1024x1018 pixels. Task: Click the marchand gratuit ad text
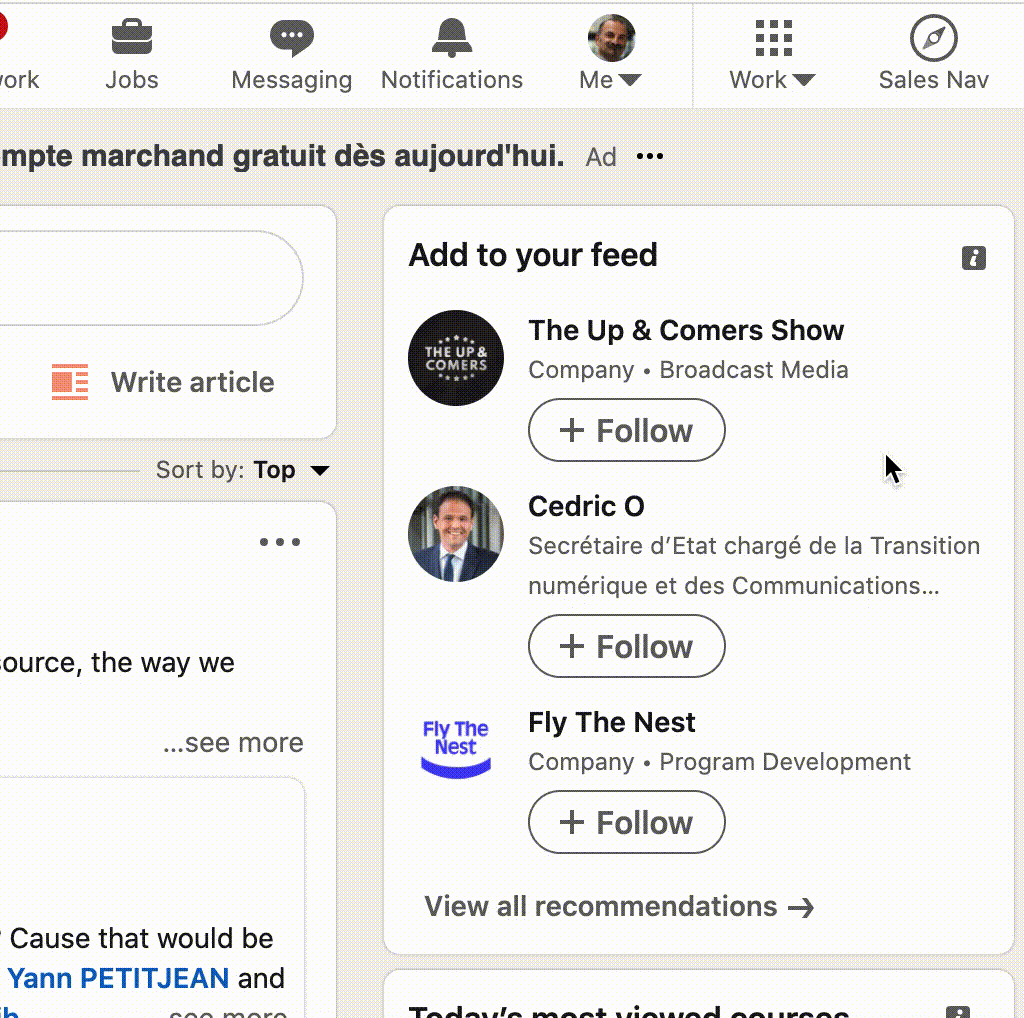281,157
